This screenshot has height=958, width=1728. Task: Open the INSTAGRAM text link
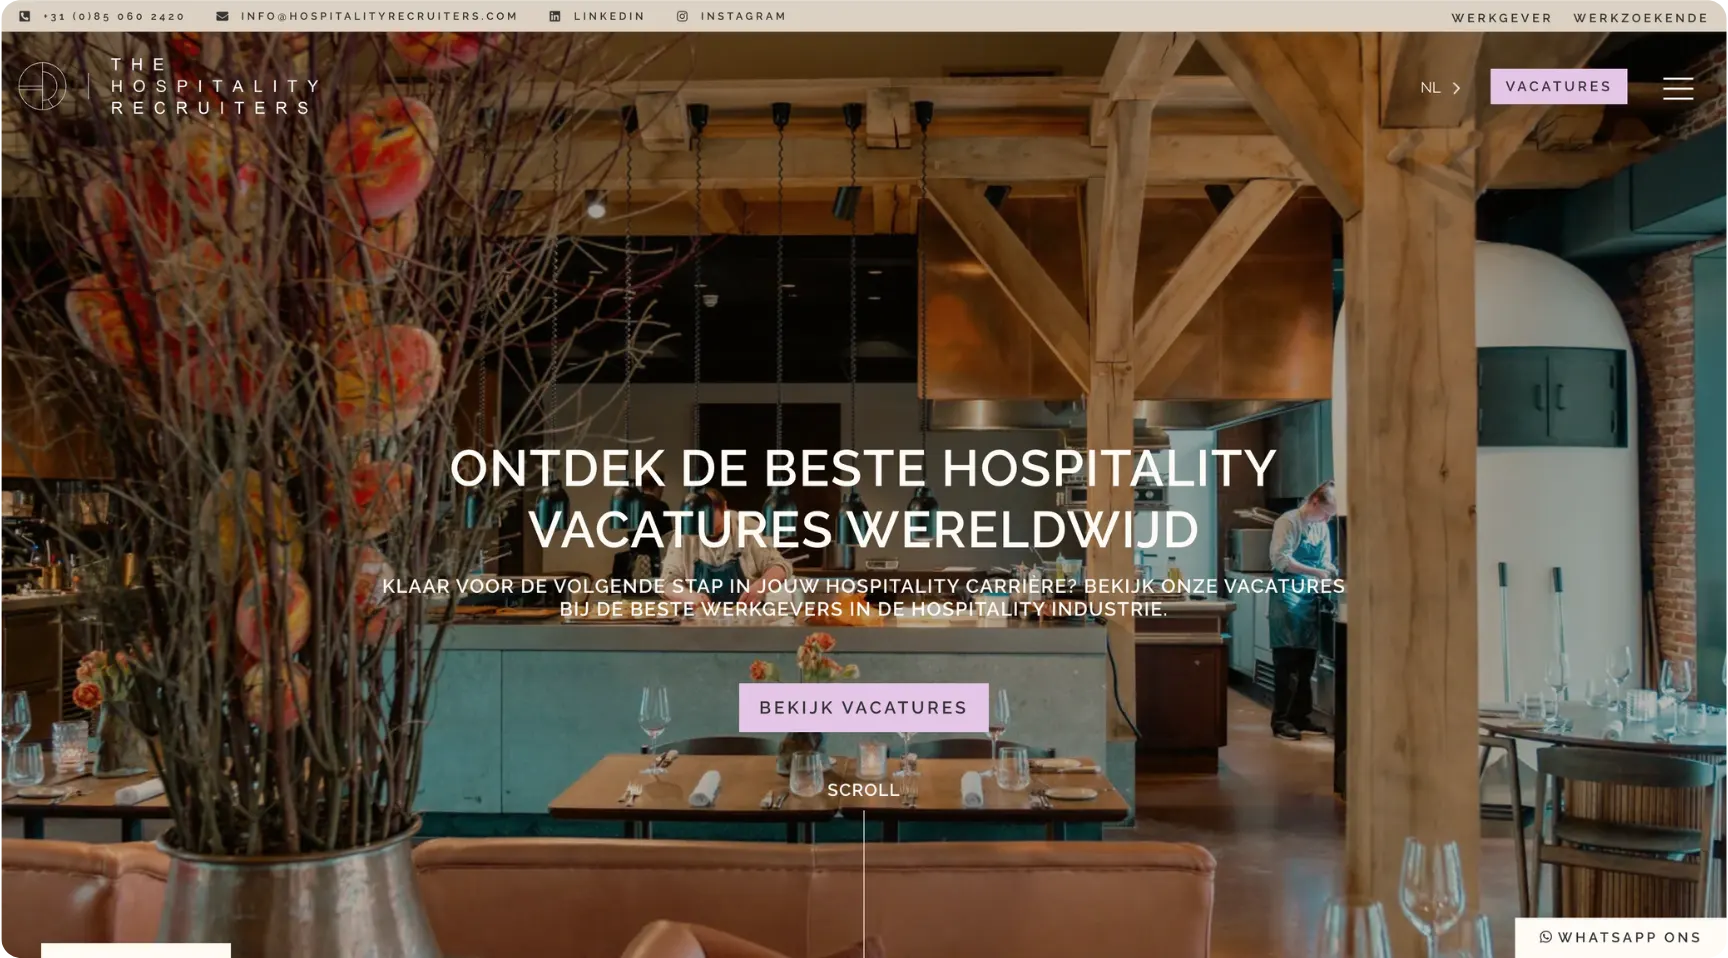coord(743,16)
